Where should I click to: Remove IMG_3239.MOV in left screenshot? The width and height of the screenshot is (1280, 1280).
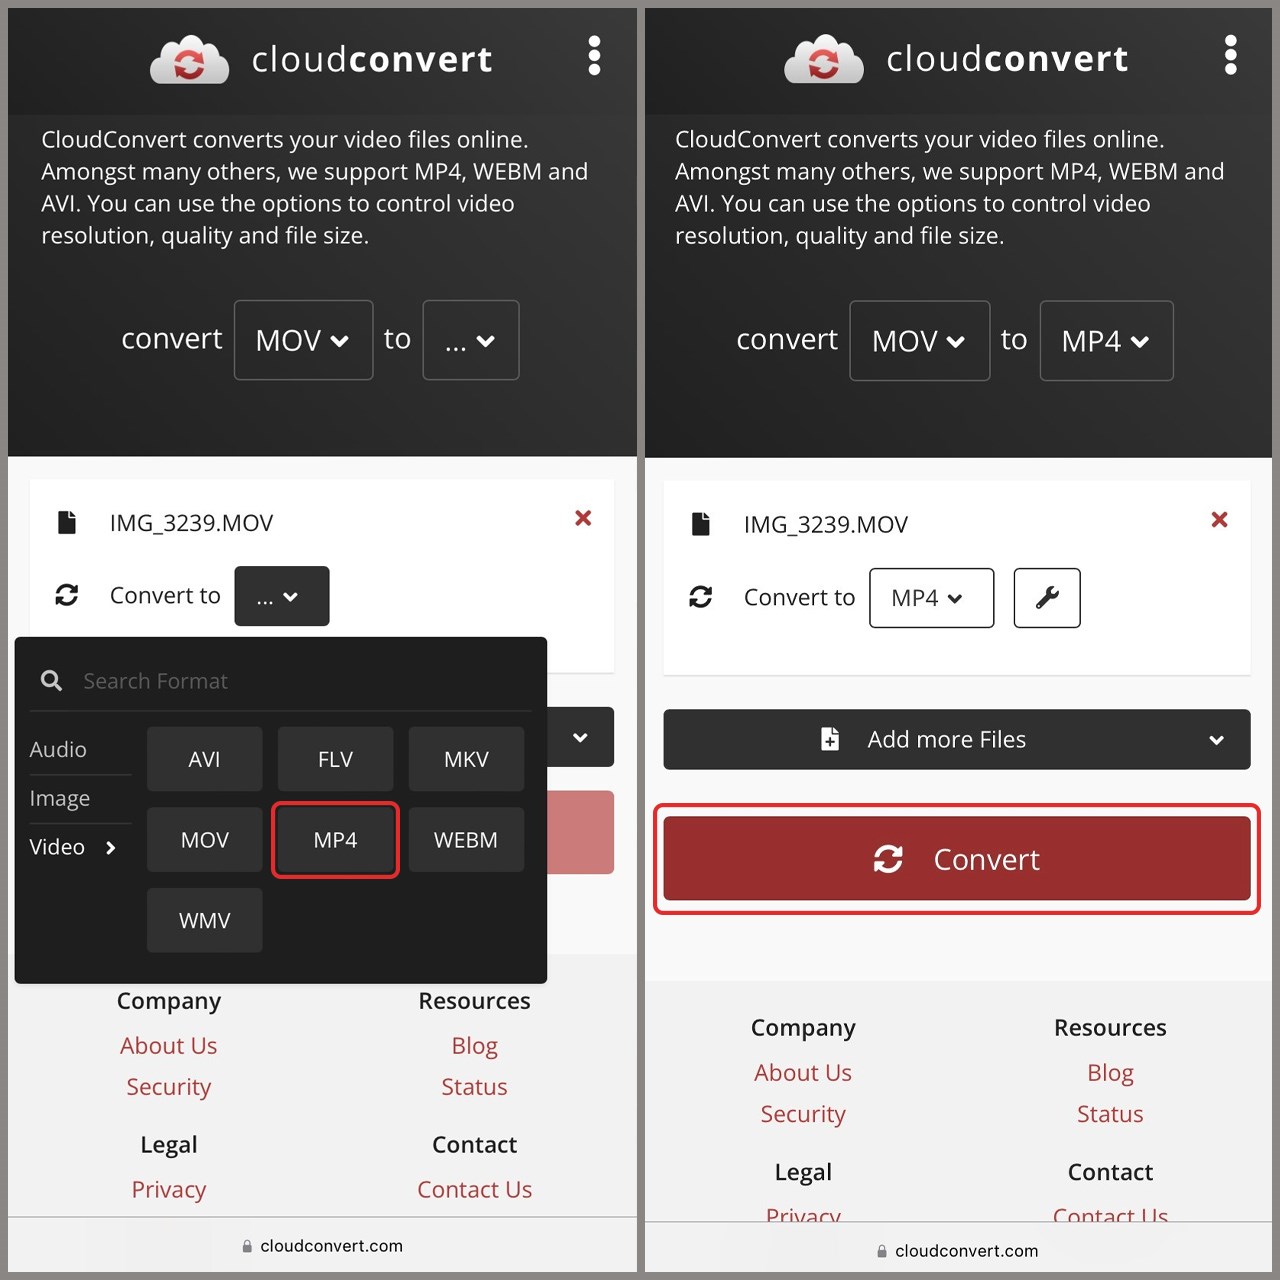pyautogui.click(x=583, y=518)
